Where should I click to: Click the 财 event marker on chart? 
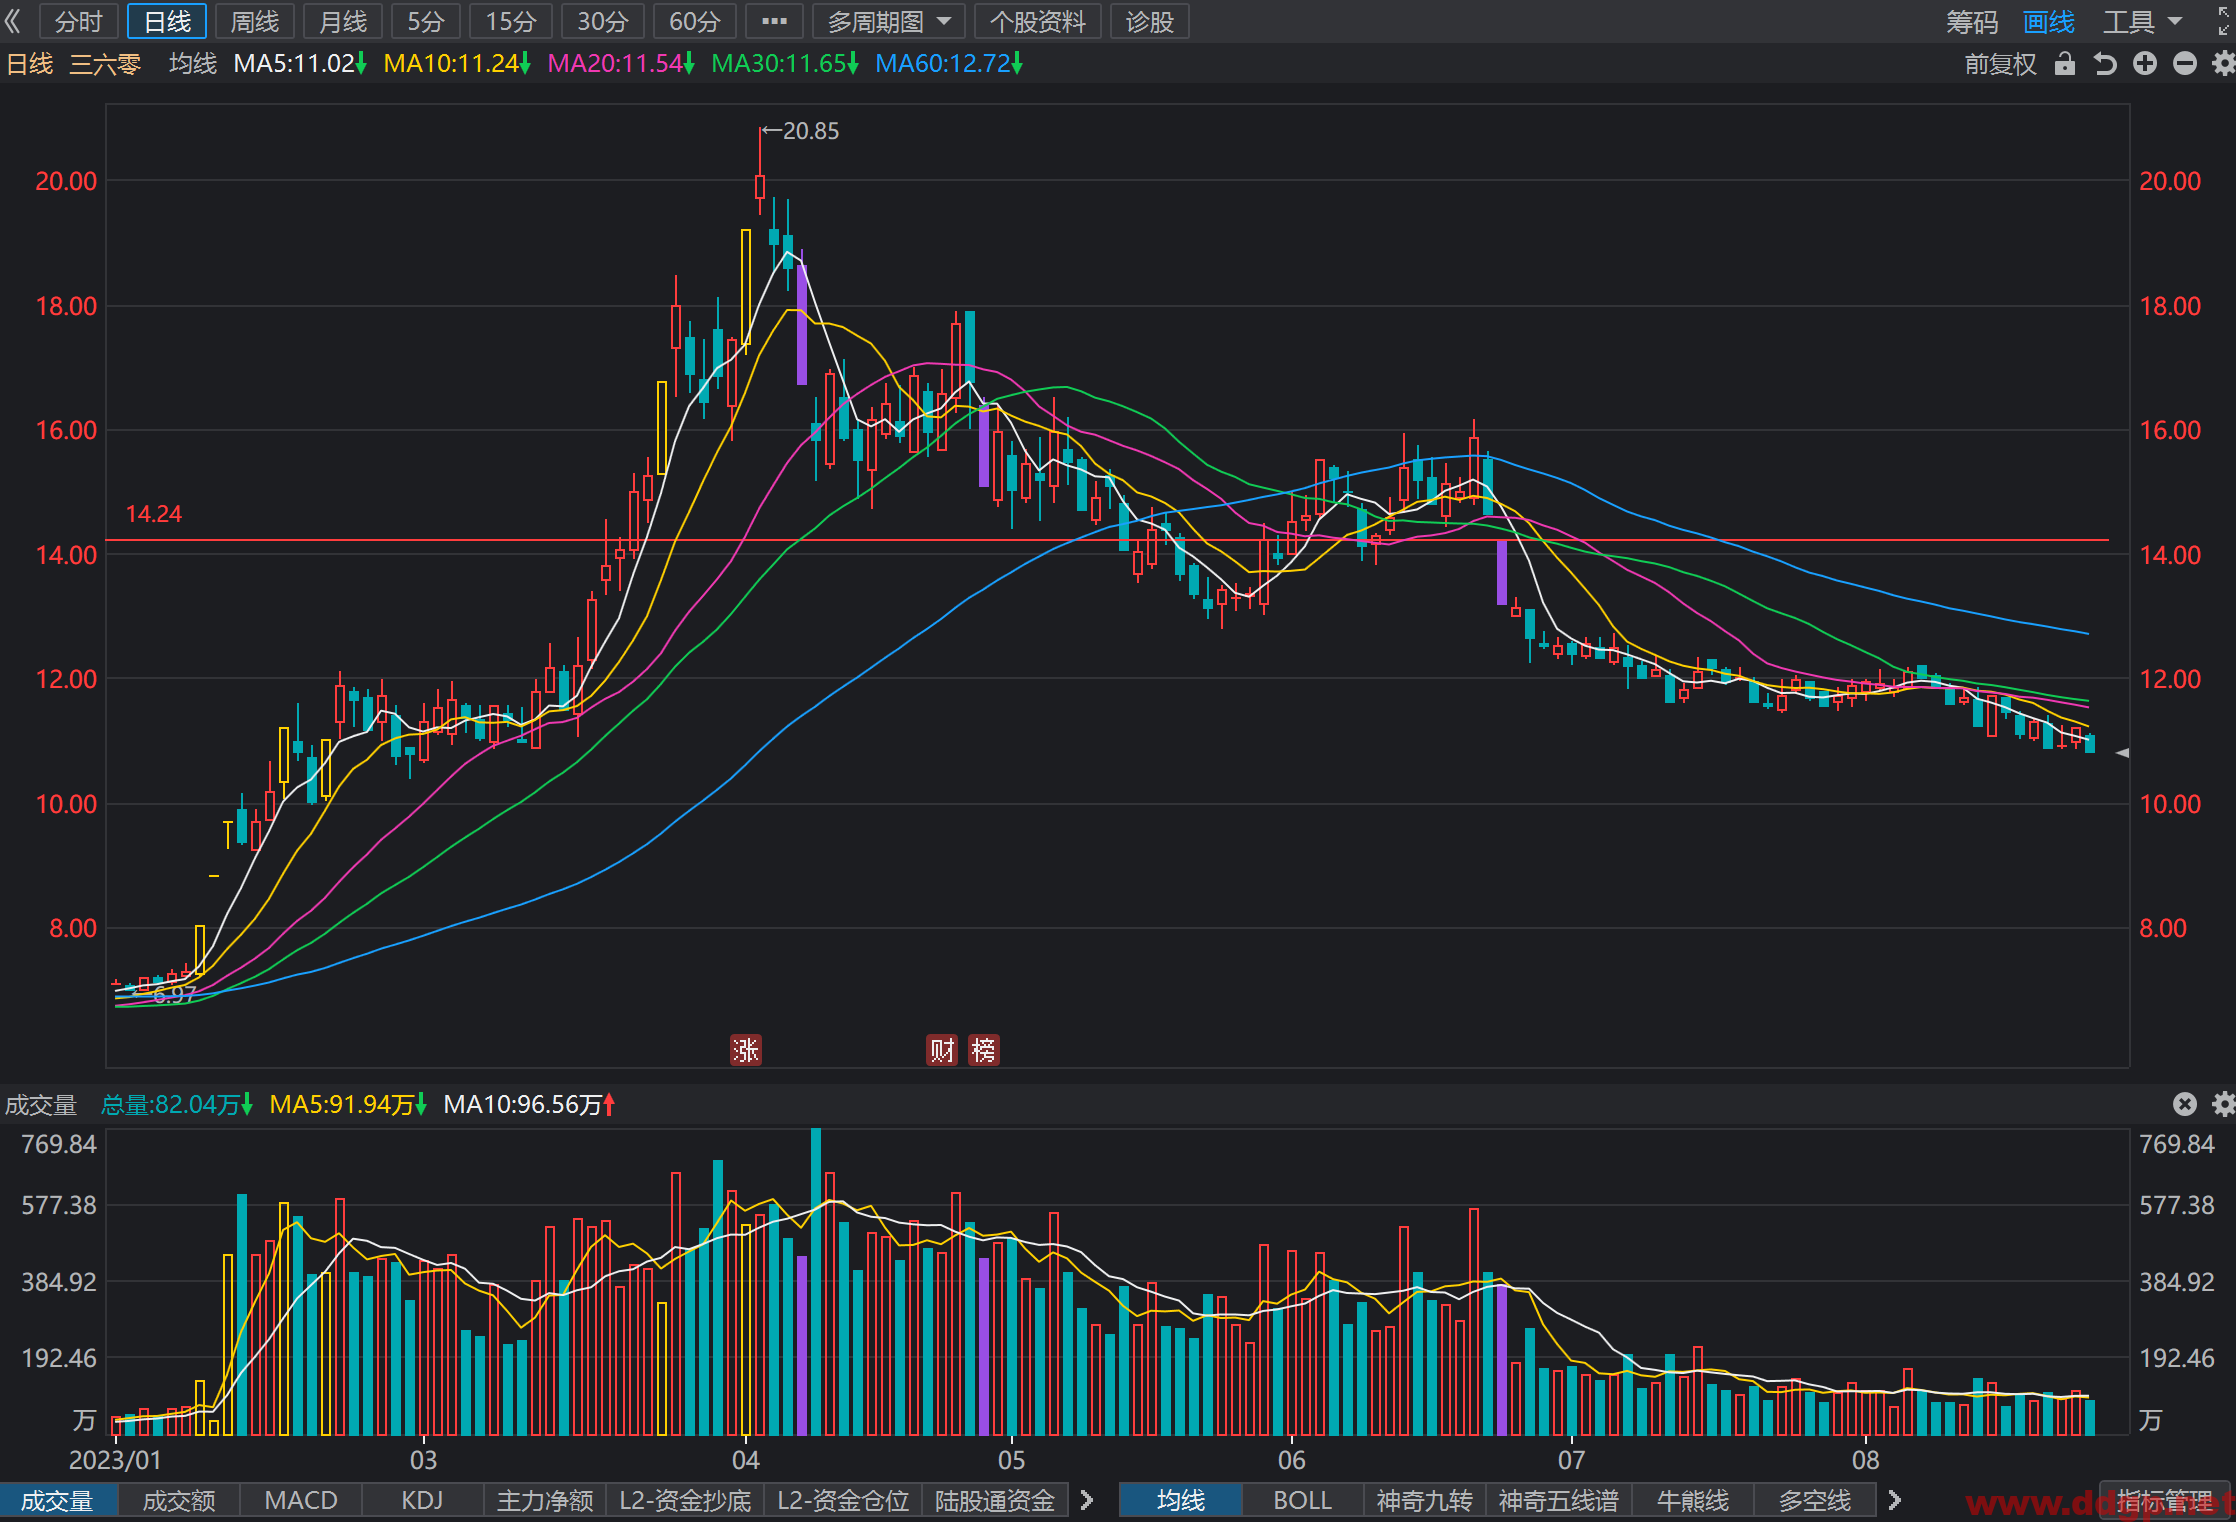point(942,1050)
